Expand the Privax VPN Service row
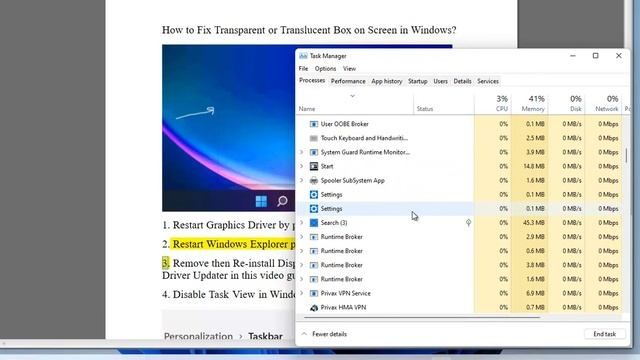640x360 pixels. point(302,293)
